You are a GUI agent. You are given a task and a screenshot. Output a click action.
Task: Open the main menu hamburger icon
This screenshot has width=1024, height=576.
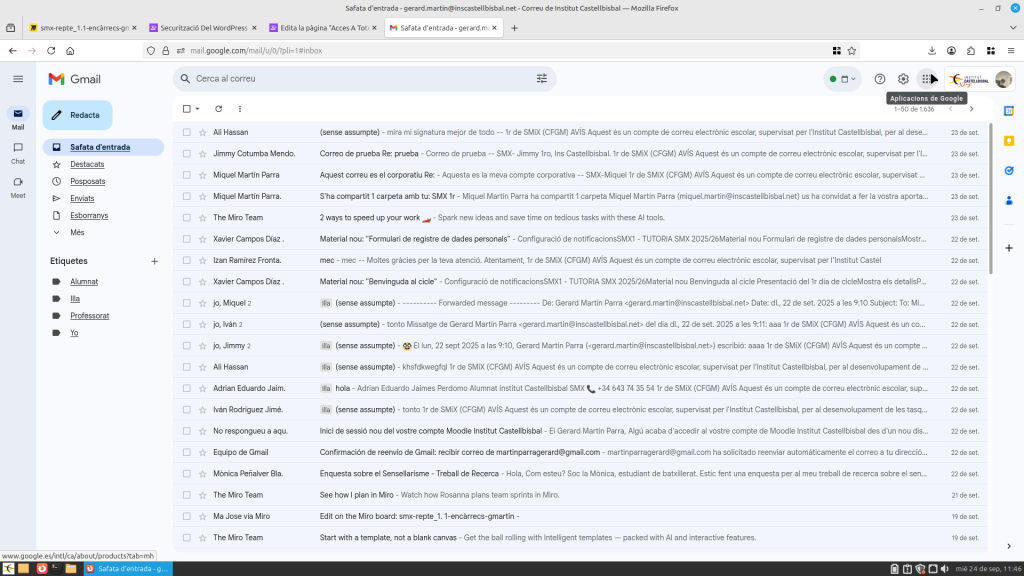(x=18, y=79)
